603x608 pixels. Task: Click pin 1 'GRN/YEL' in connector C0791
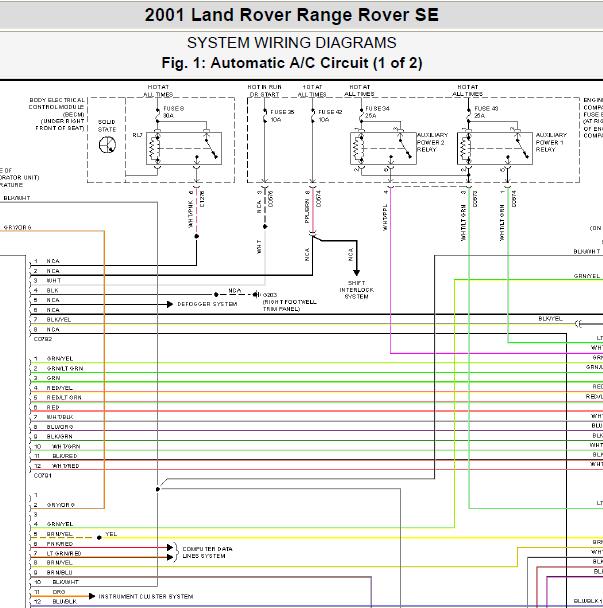pyautogui.click(x=60, y=358)
